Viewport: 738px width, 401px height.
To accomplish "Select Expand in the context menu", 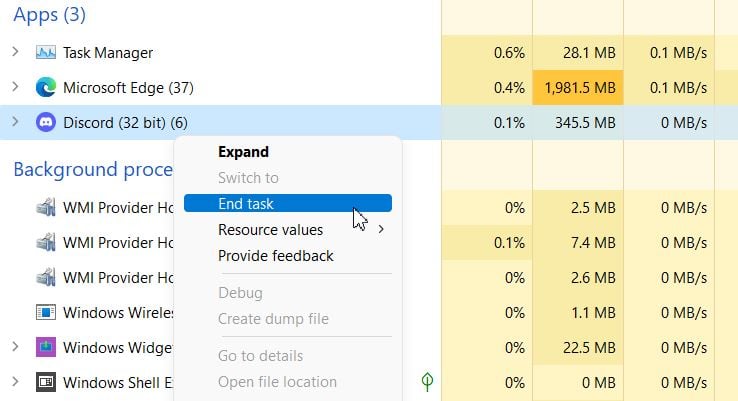I will [243, 152].
